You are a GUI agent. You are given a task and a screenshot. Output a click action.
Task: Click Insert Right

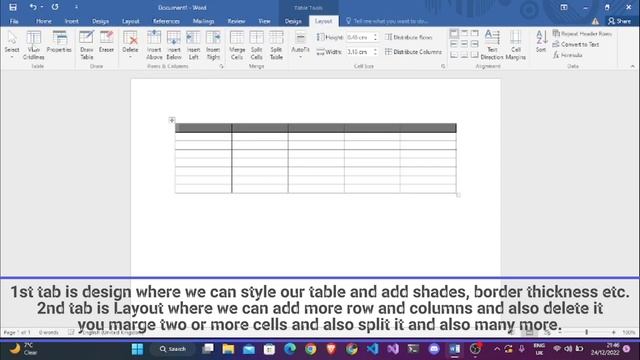coord(213,45)
